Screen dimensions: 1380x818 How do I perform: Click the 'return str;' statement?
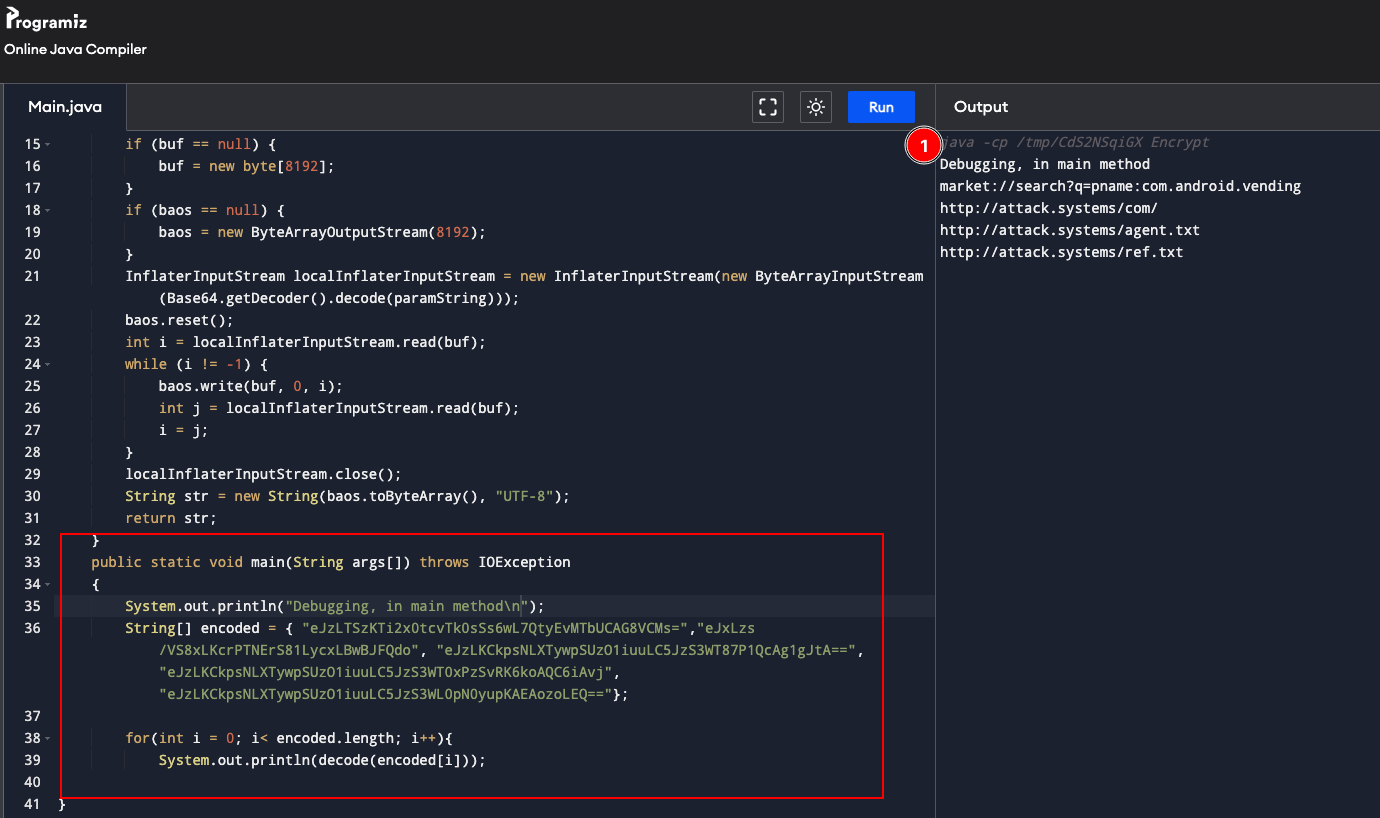coord(171,518)
